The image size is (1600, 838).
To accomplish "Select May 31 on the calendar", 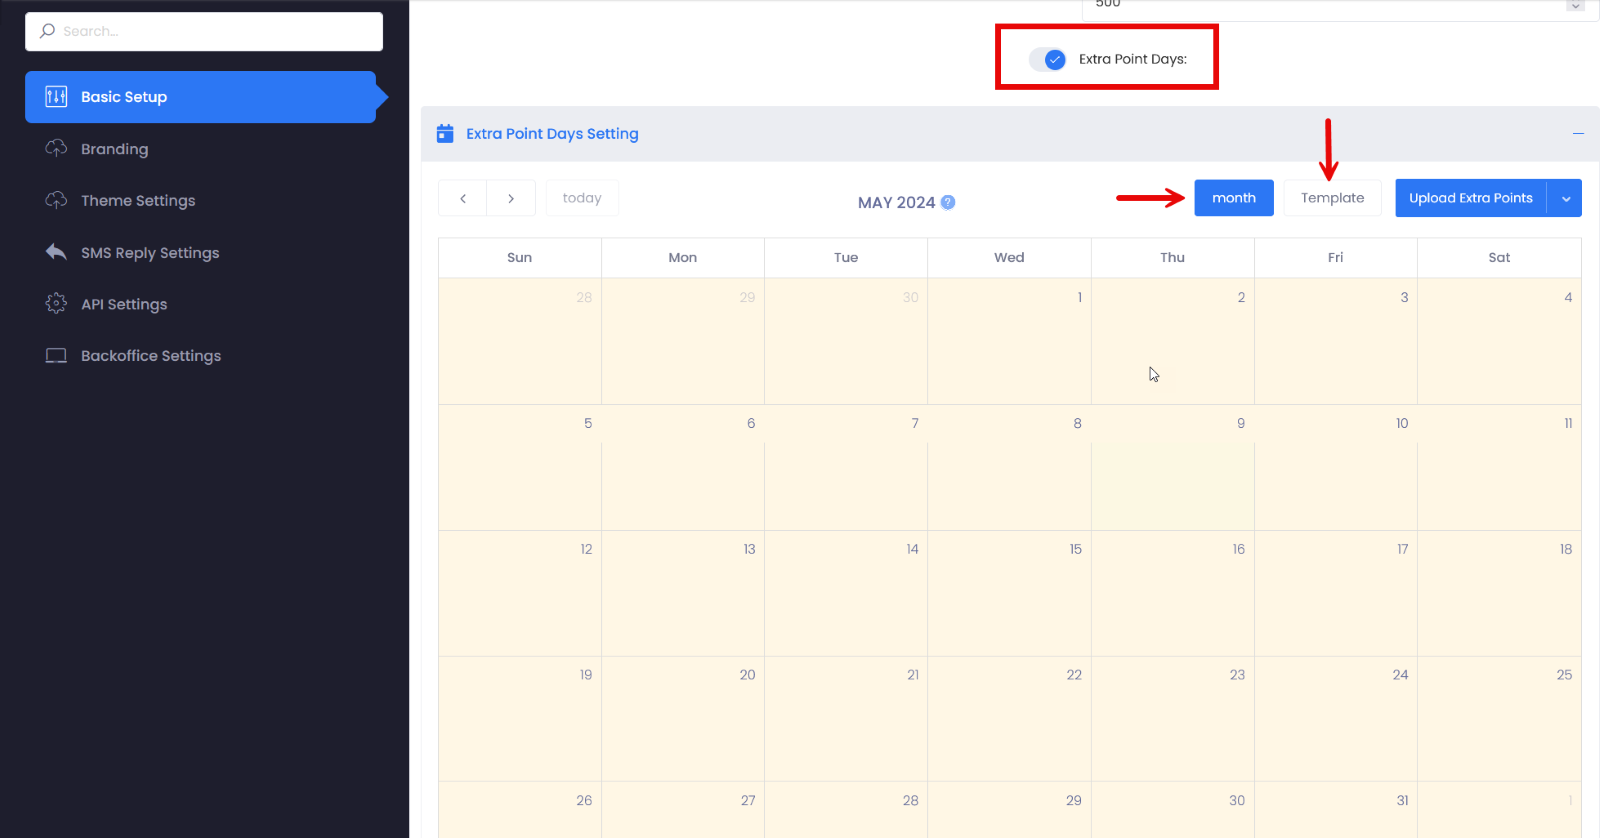I will [x=1335, y=810].
